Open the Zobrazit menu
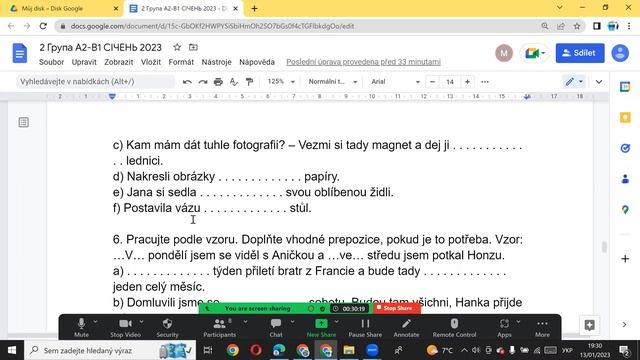Image resolution: width=640 pixels, height=360 pixels. coord(119,62)
